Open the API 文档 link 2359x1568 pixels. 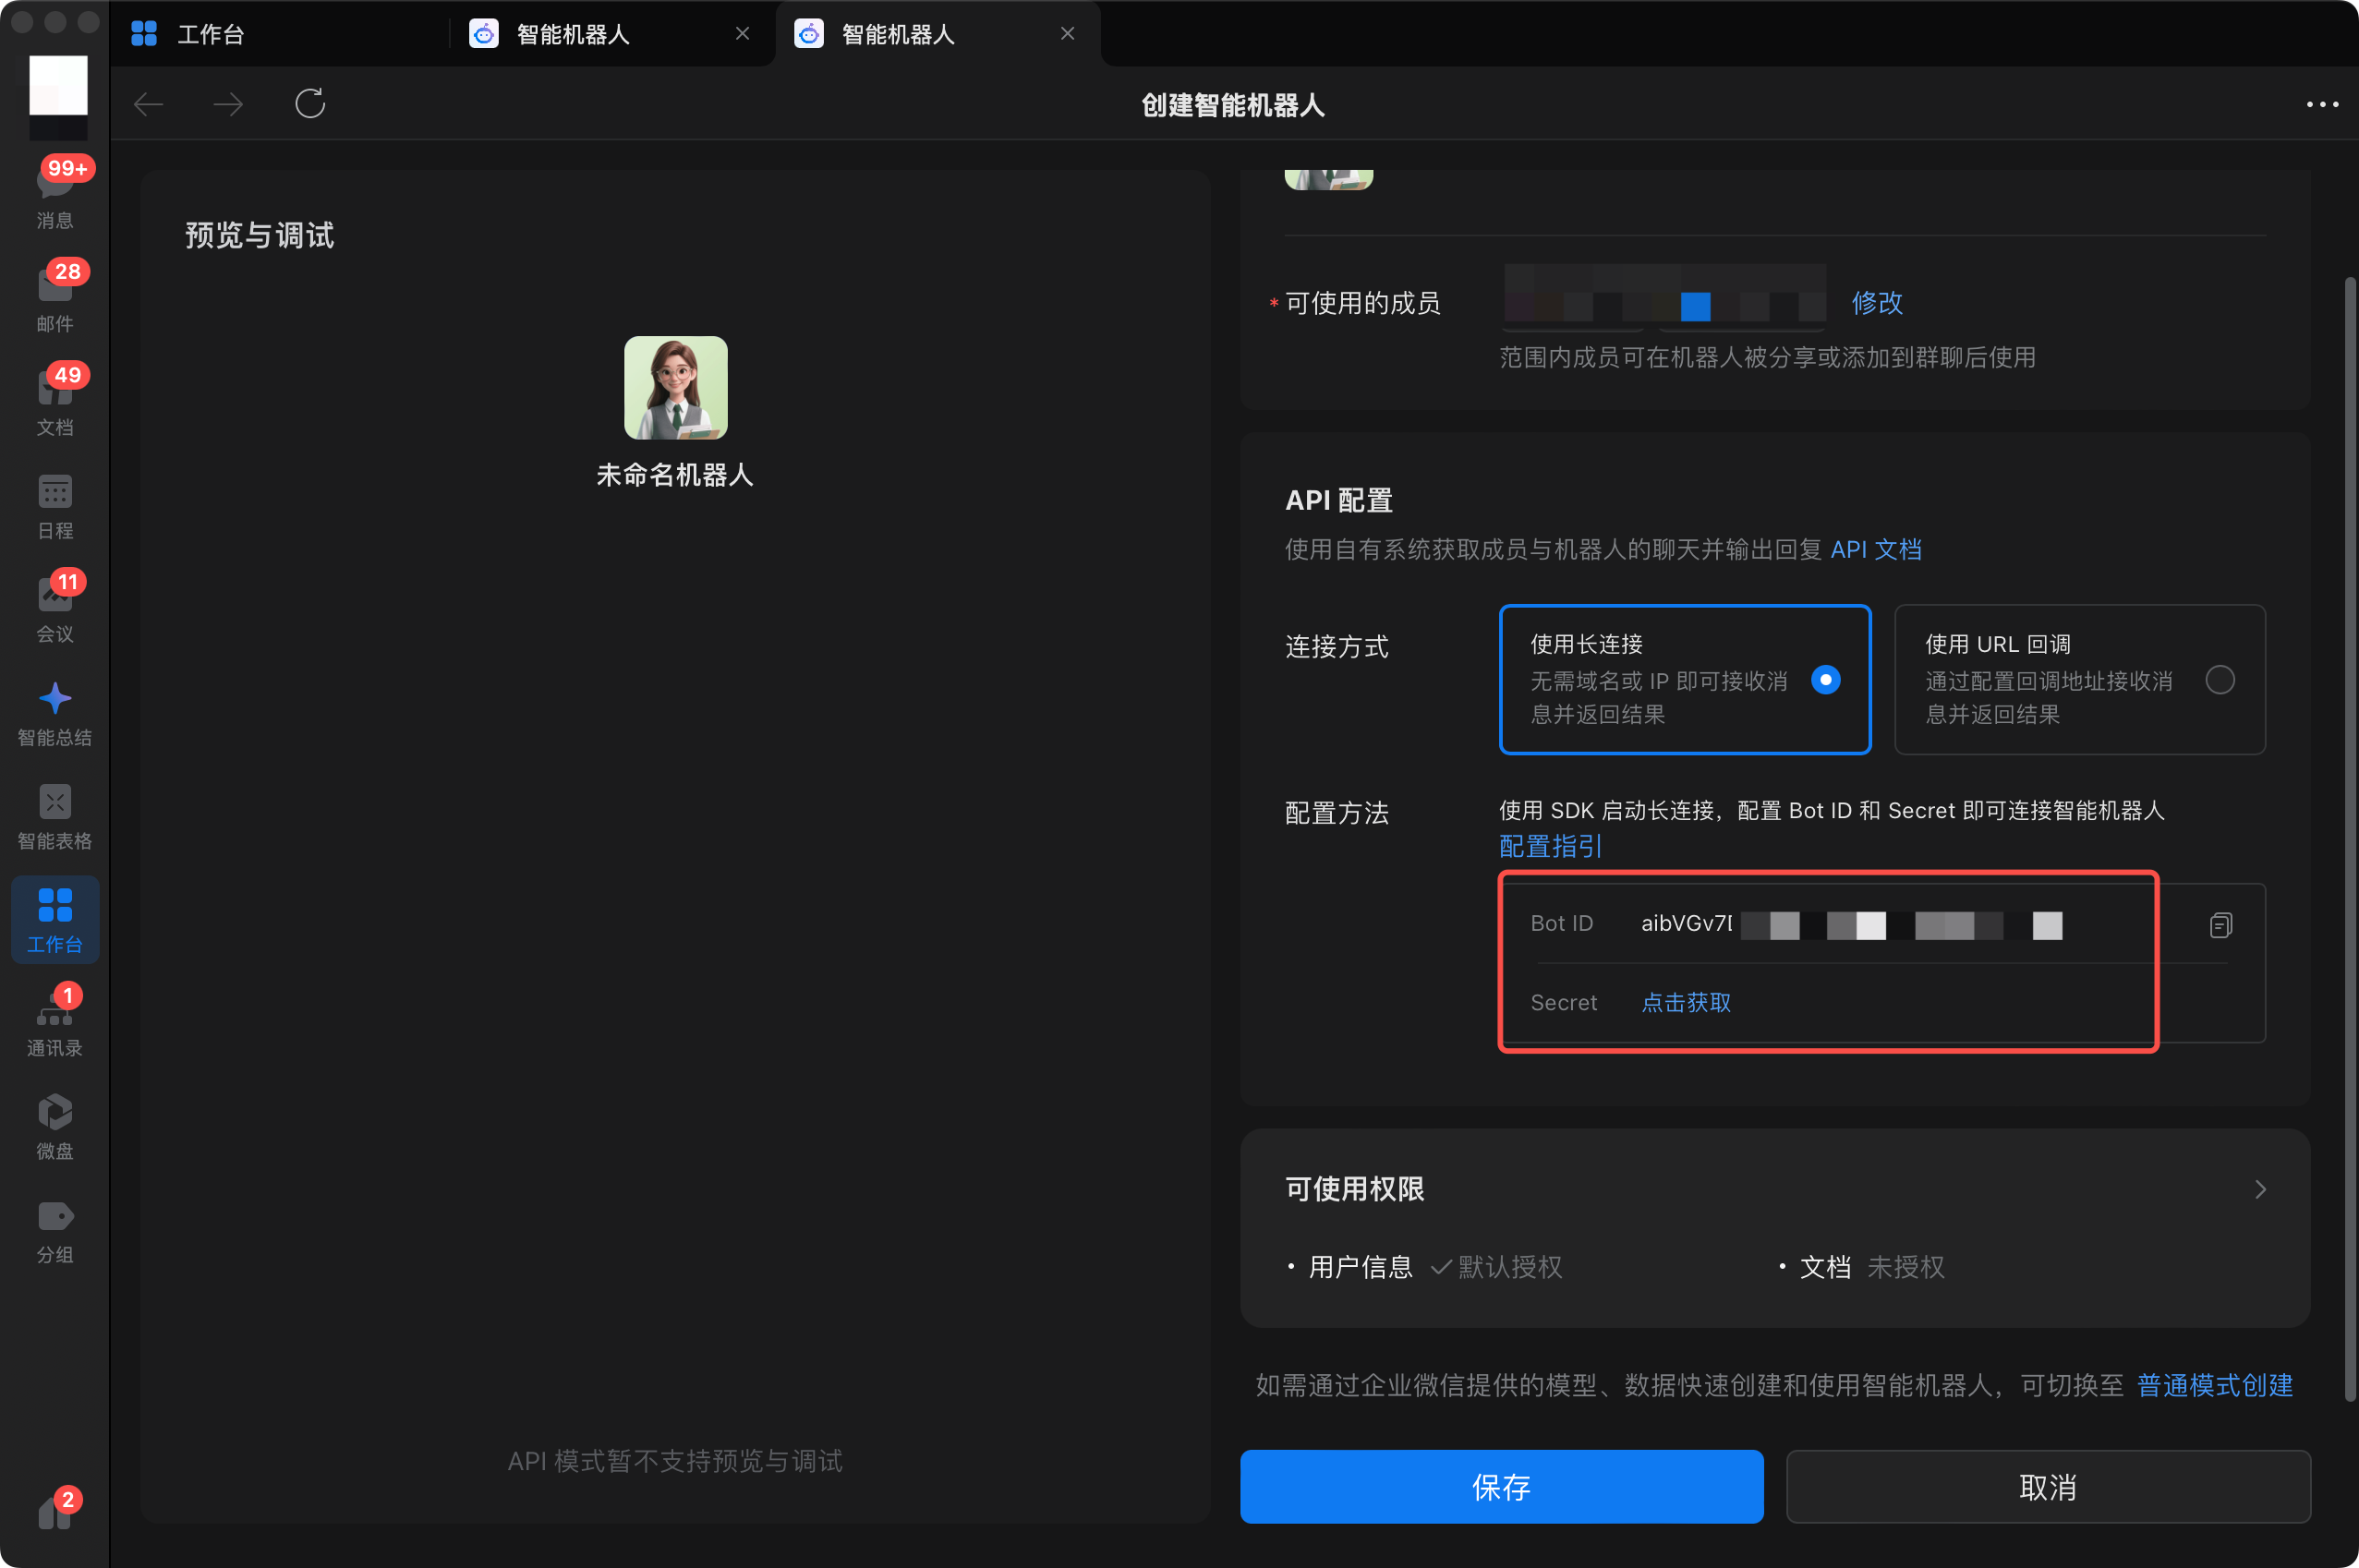[x=1877, y=549]
